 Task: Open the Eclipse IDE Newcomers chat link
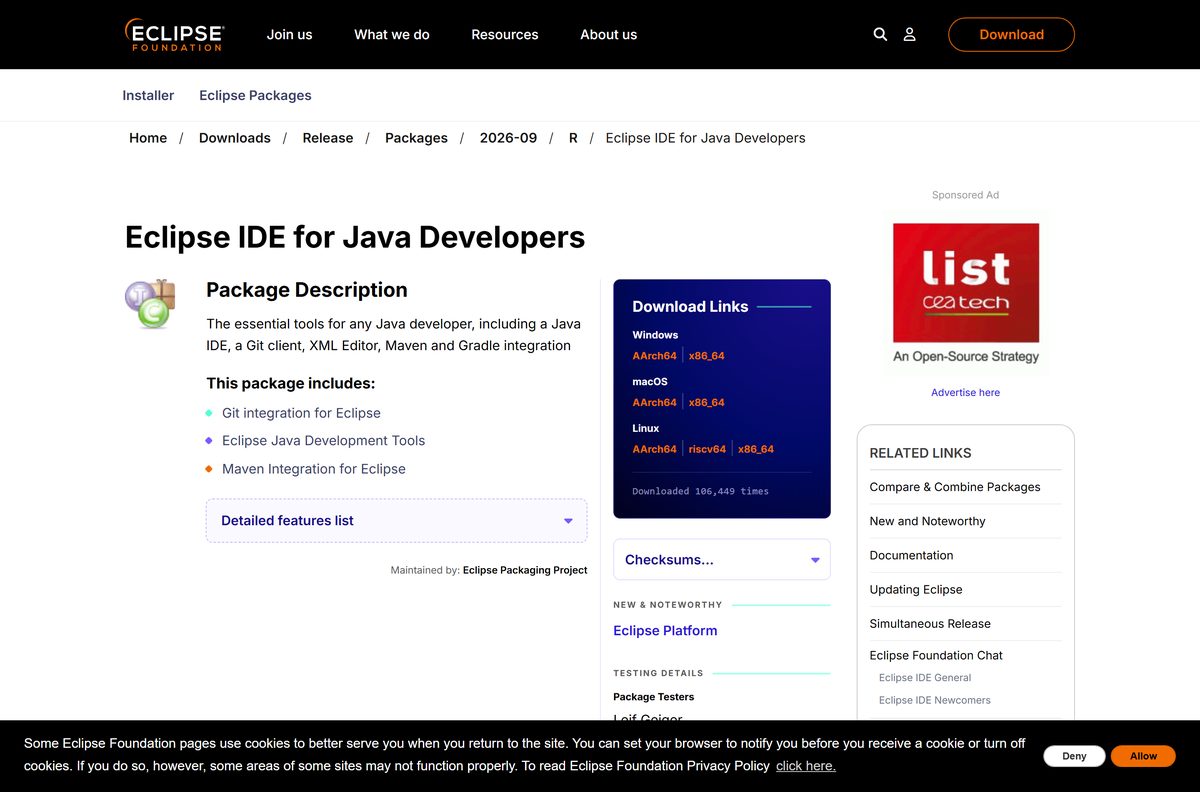point(935,700)
